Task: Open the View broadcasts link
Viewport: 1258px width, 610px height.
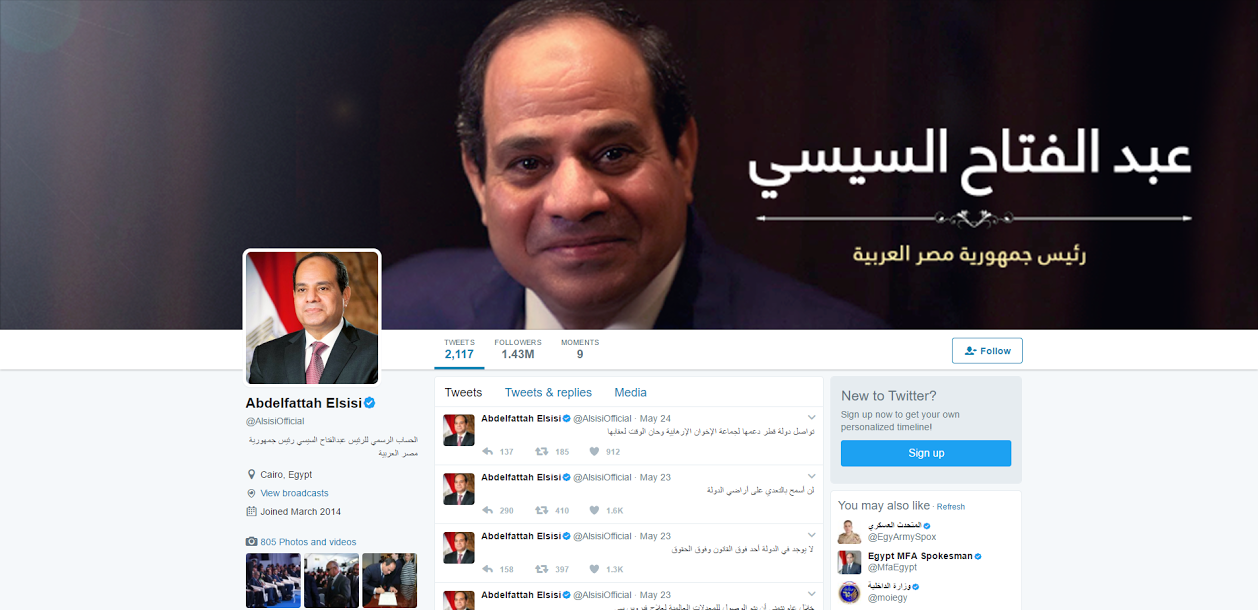Action: 294,493
